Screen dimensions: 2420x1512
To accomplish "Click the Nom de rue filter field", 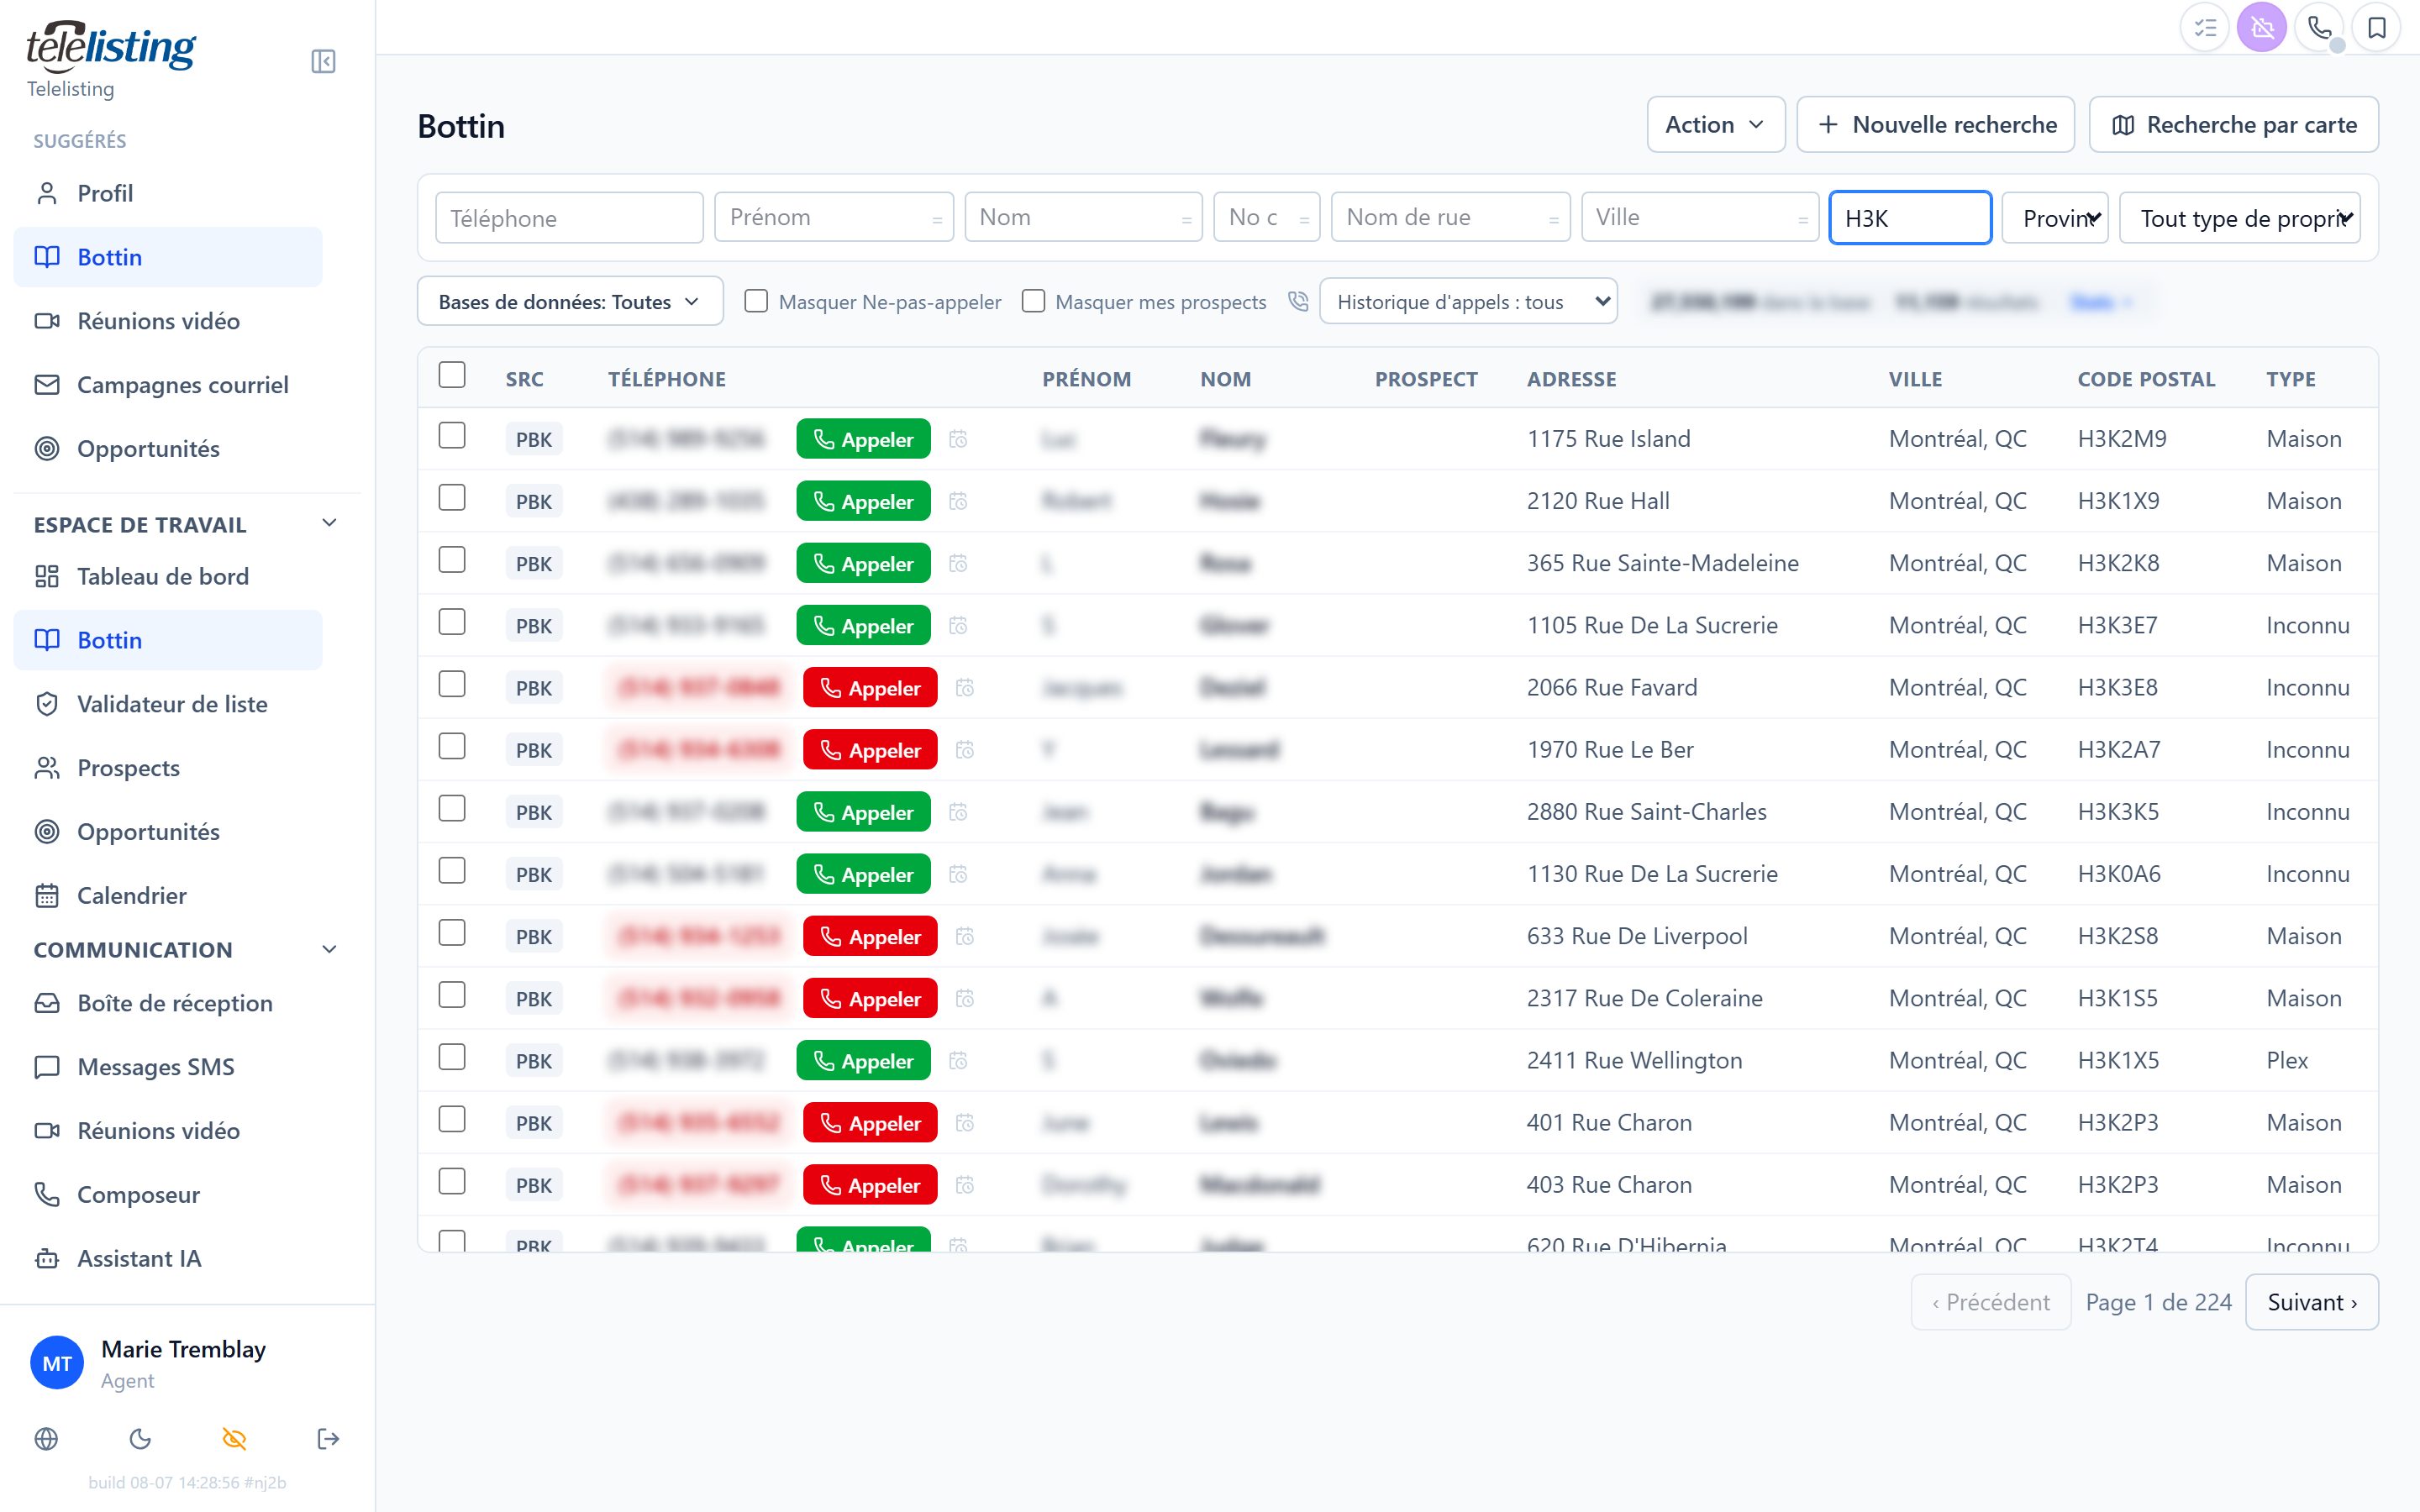I will (1450, 218).
